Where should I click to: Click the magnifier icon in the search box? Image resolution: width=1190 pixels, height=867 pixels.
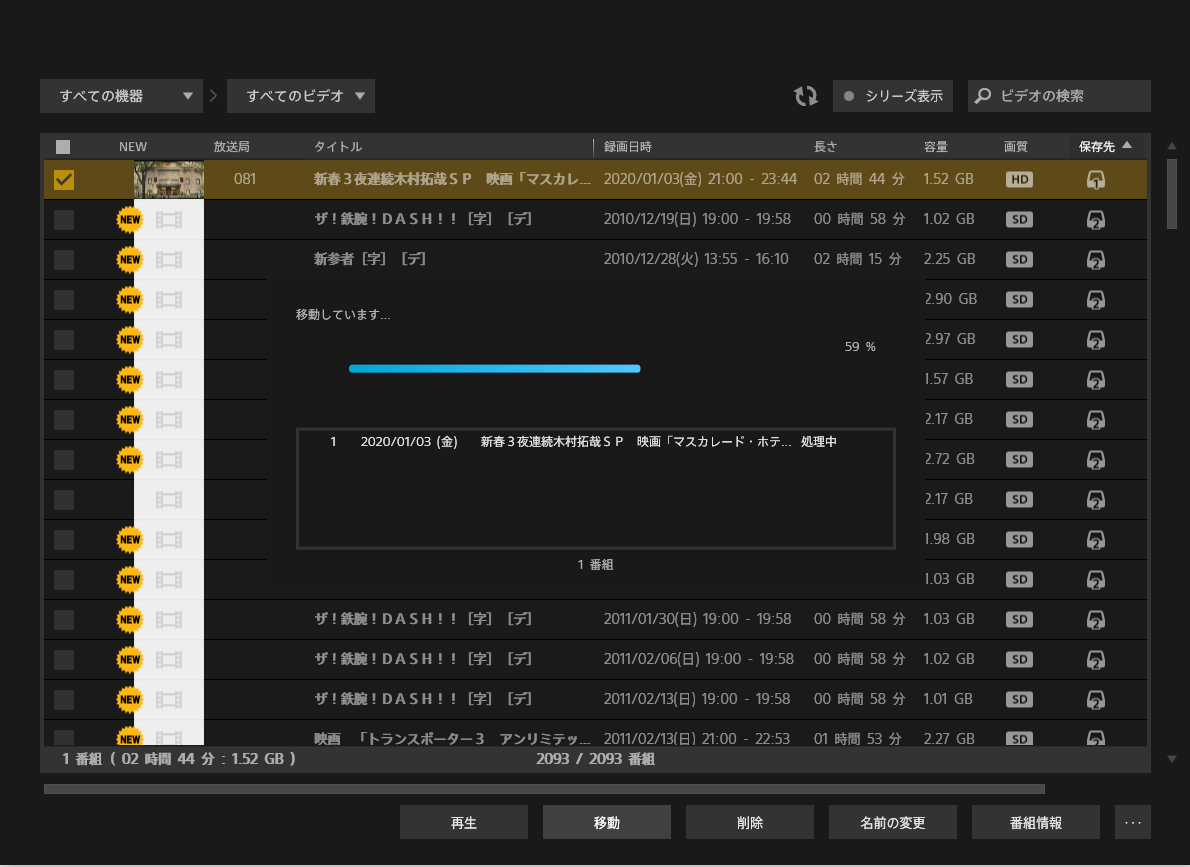coord(984,96)
